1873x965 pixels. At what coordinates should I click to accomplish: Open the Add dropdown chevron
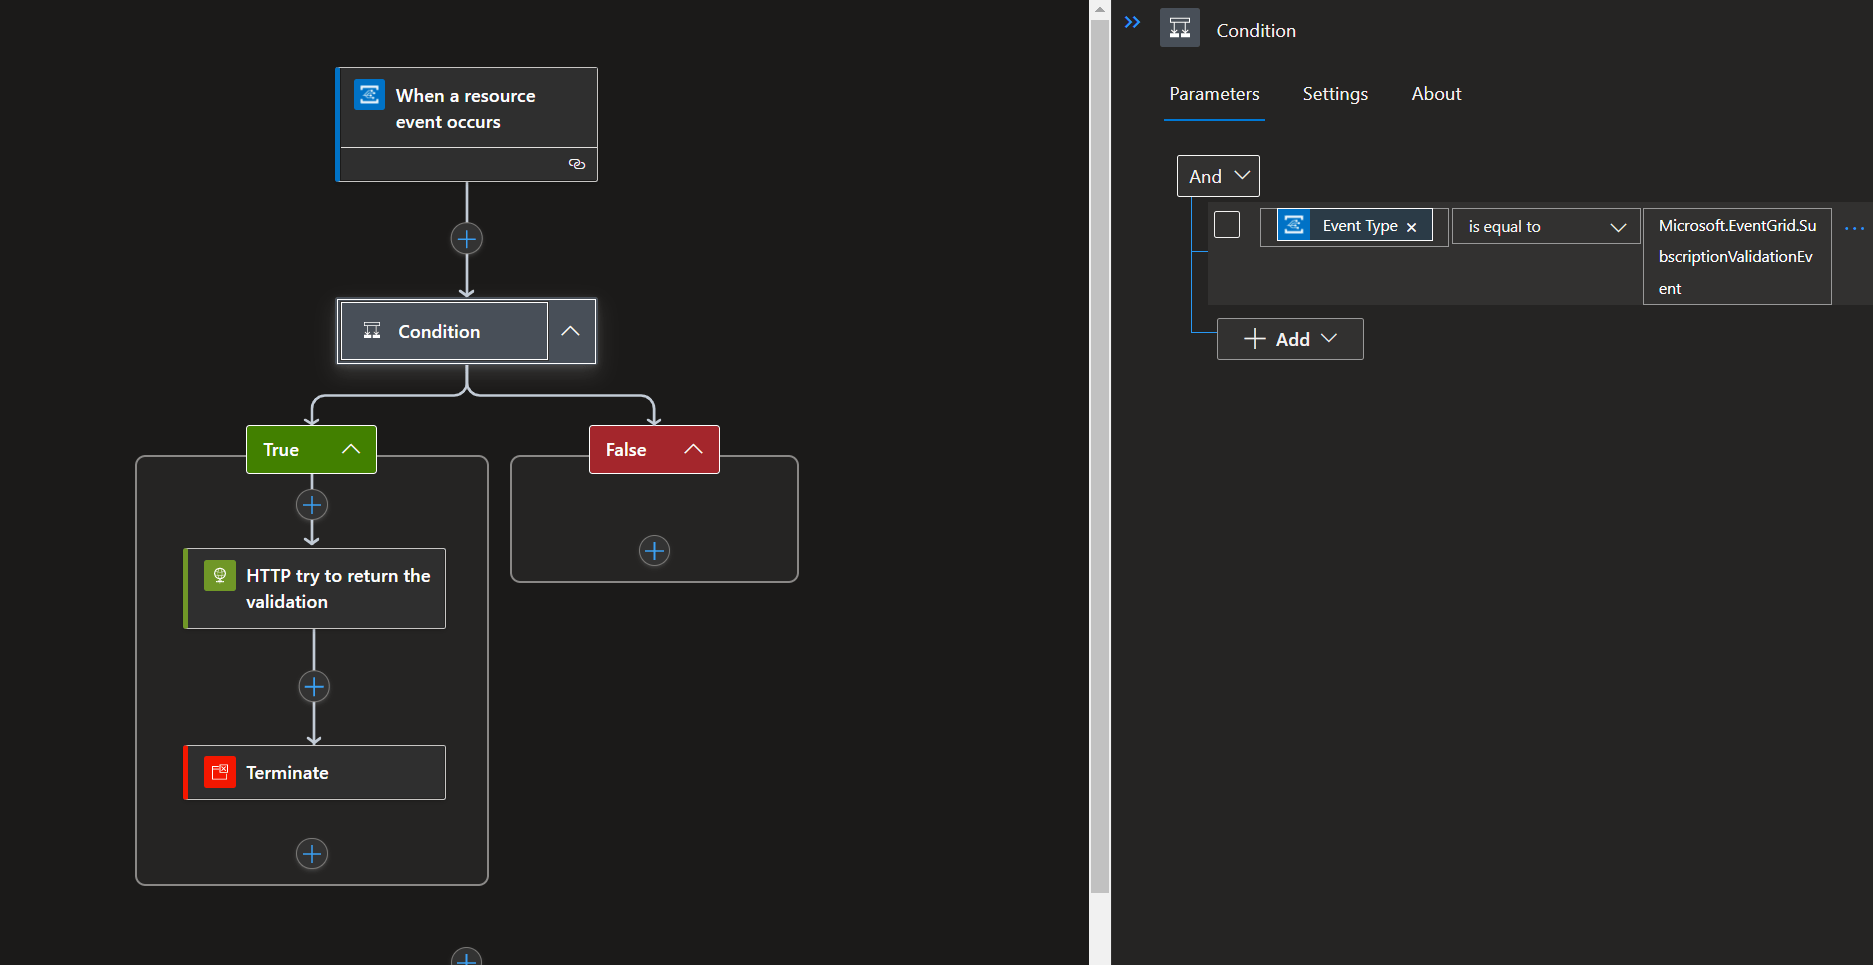(1331, 339)
